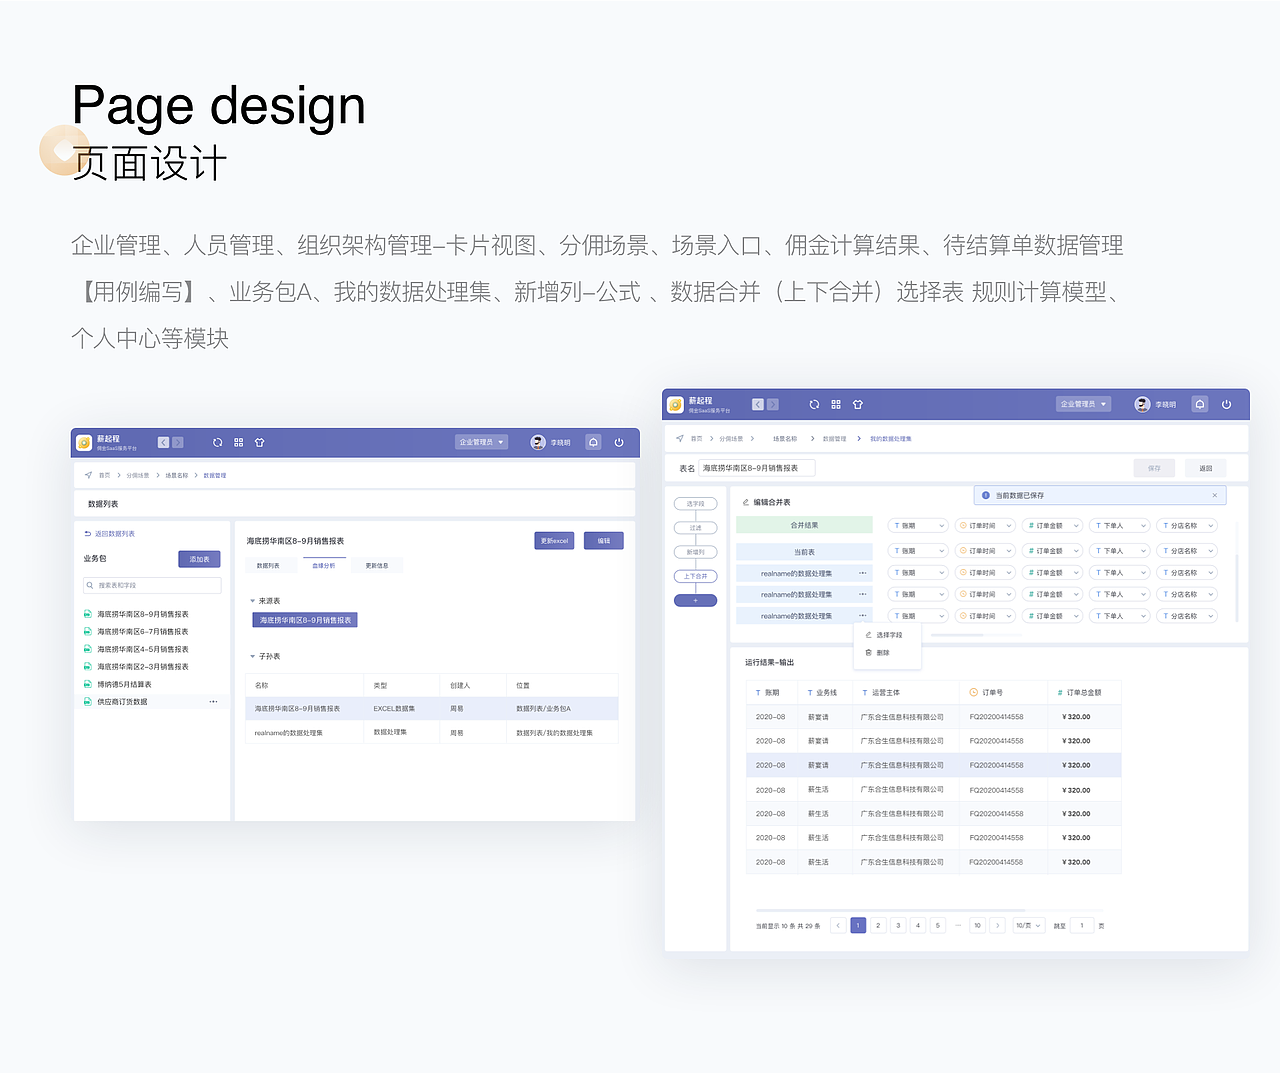Image resolution: width=1280 pixels, height=1073 pixels.
Task: Add a step with the plus button
Action: pos(696,600)
